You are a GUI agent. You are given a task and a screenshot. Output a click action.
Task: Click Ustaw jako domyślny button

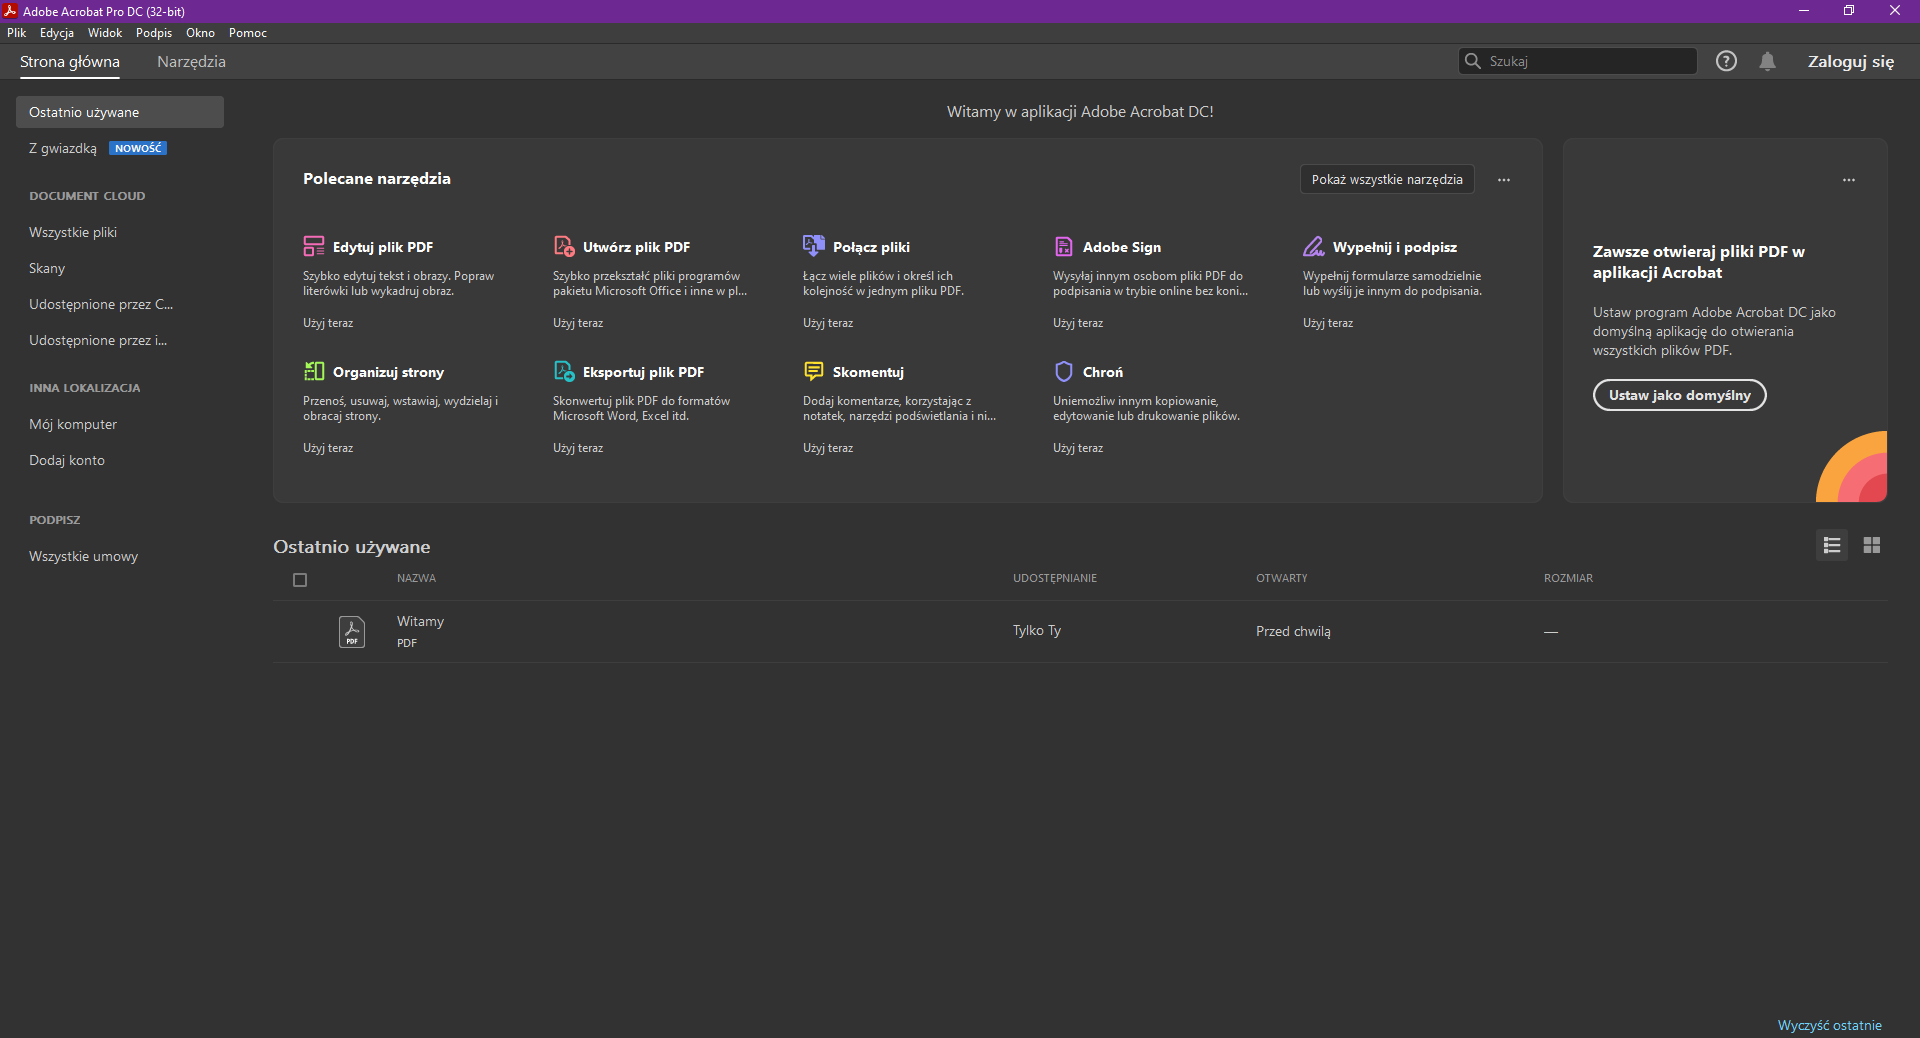pos(1680,395)
